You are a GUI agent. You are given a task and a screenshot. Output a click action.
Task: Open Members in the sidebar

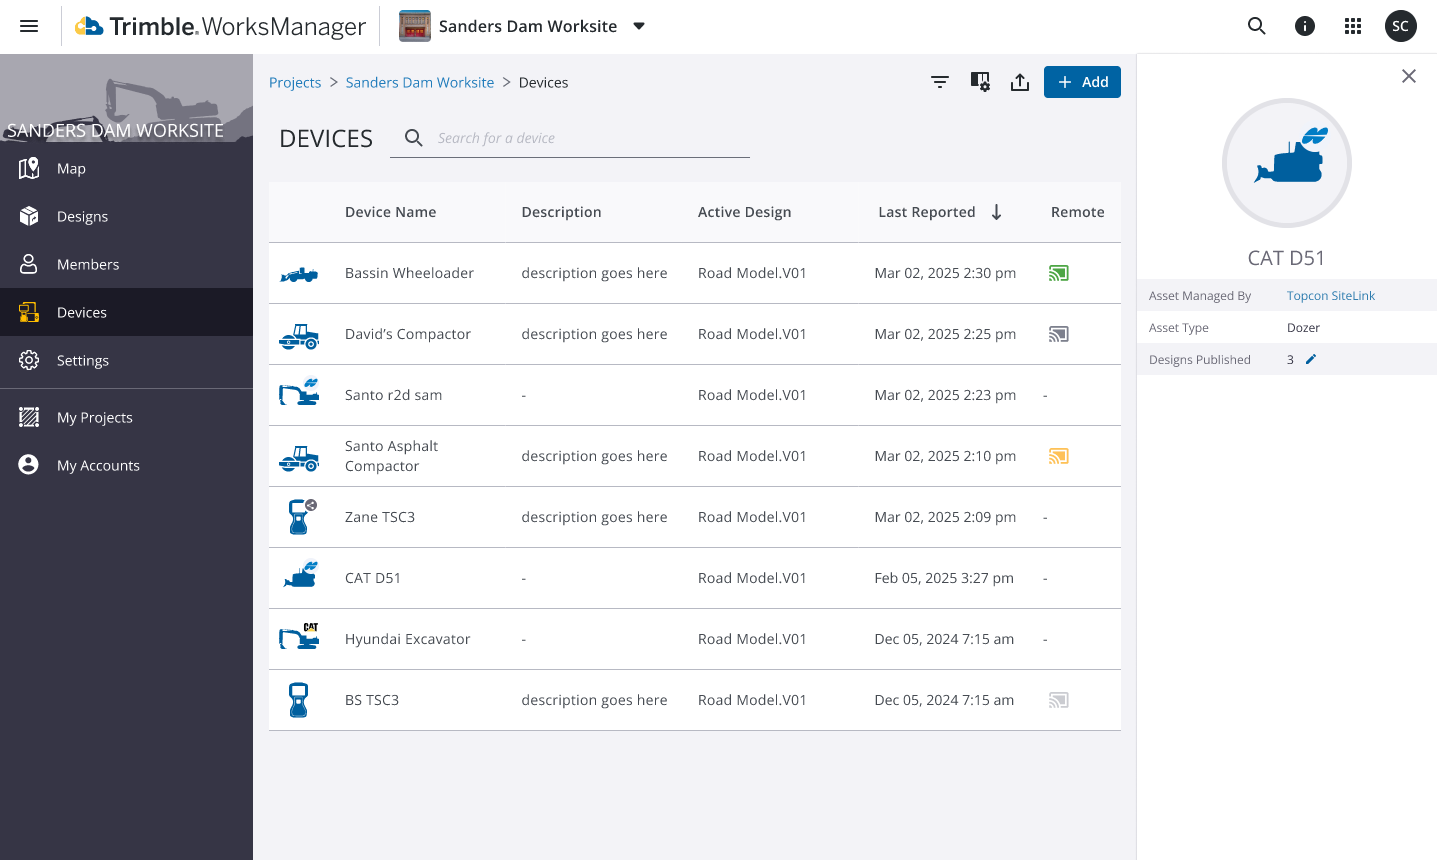click(x=88, y=264)
